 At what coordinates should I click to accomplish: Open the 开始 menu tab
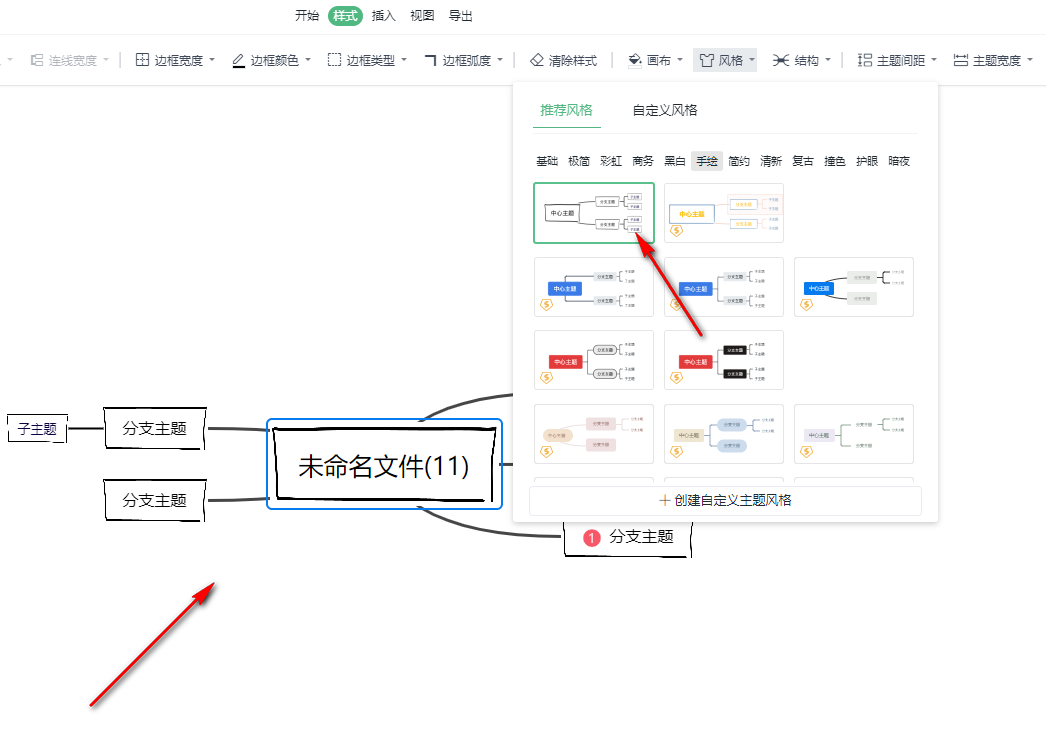(307, 15)
